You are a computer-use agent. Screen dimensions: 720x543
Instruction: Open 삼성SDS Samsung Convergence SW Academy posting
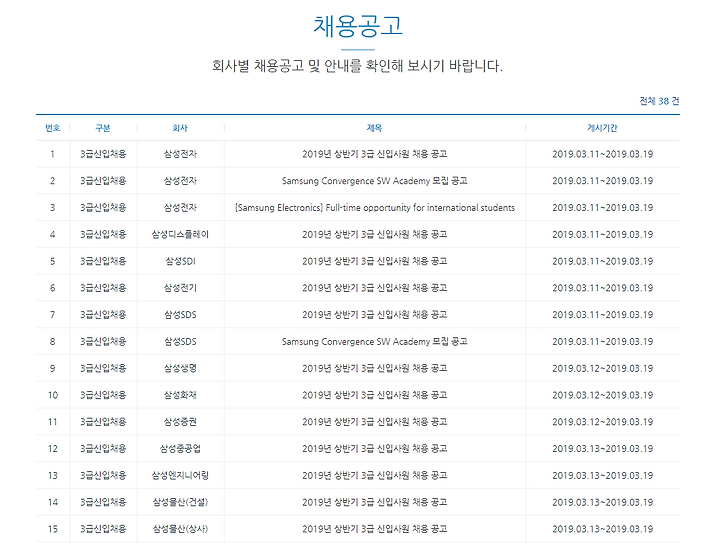[x=374, y=341]
